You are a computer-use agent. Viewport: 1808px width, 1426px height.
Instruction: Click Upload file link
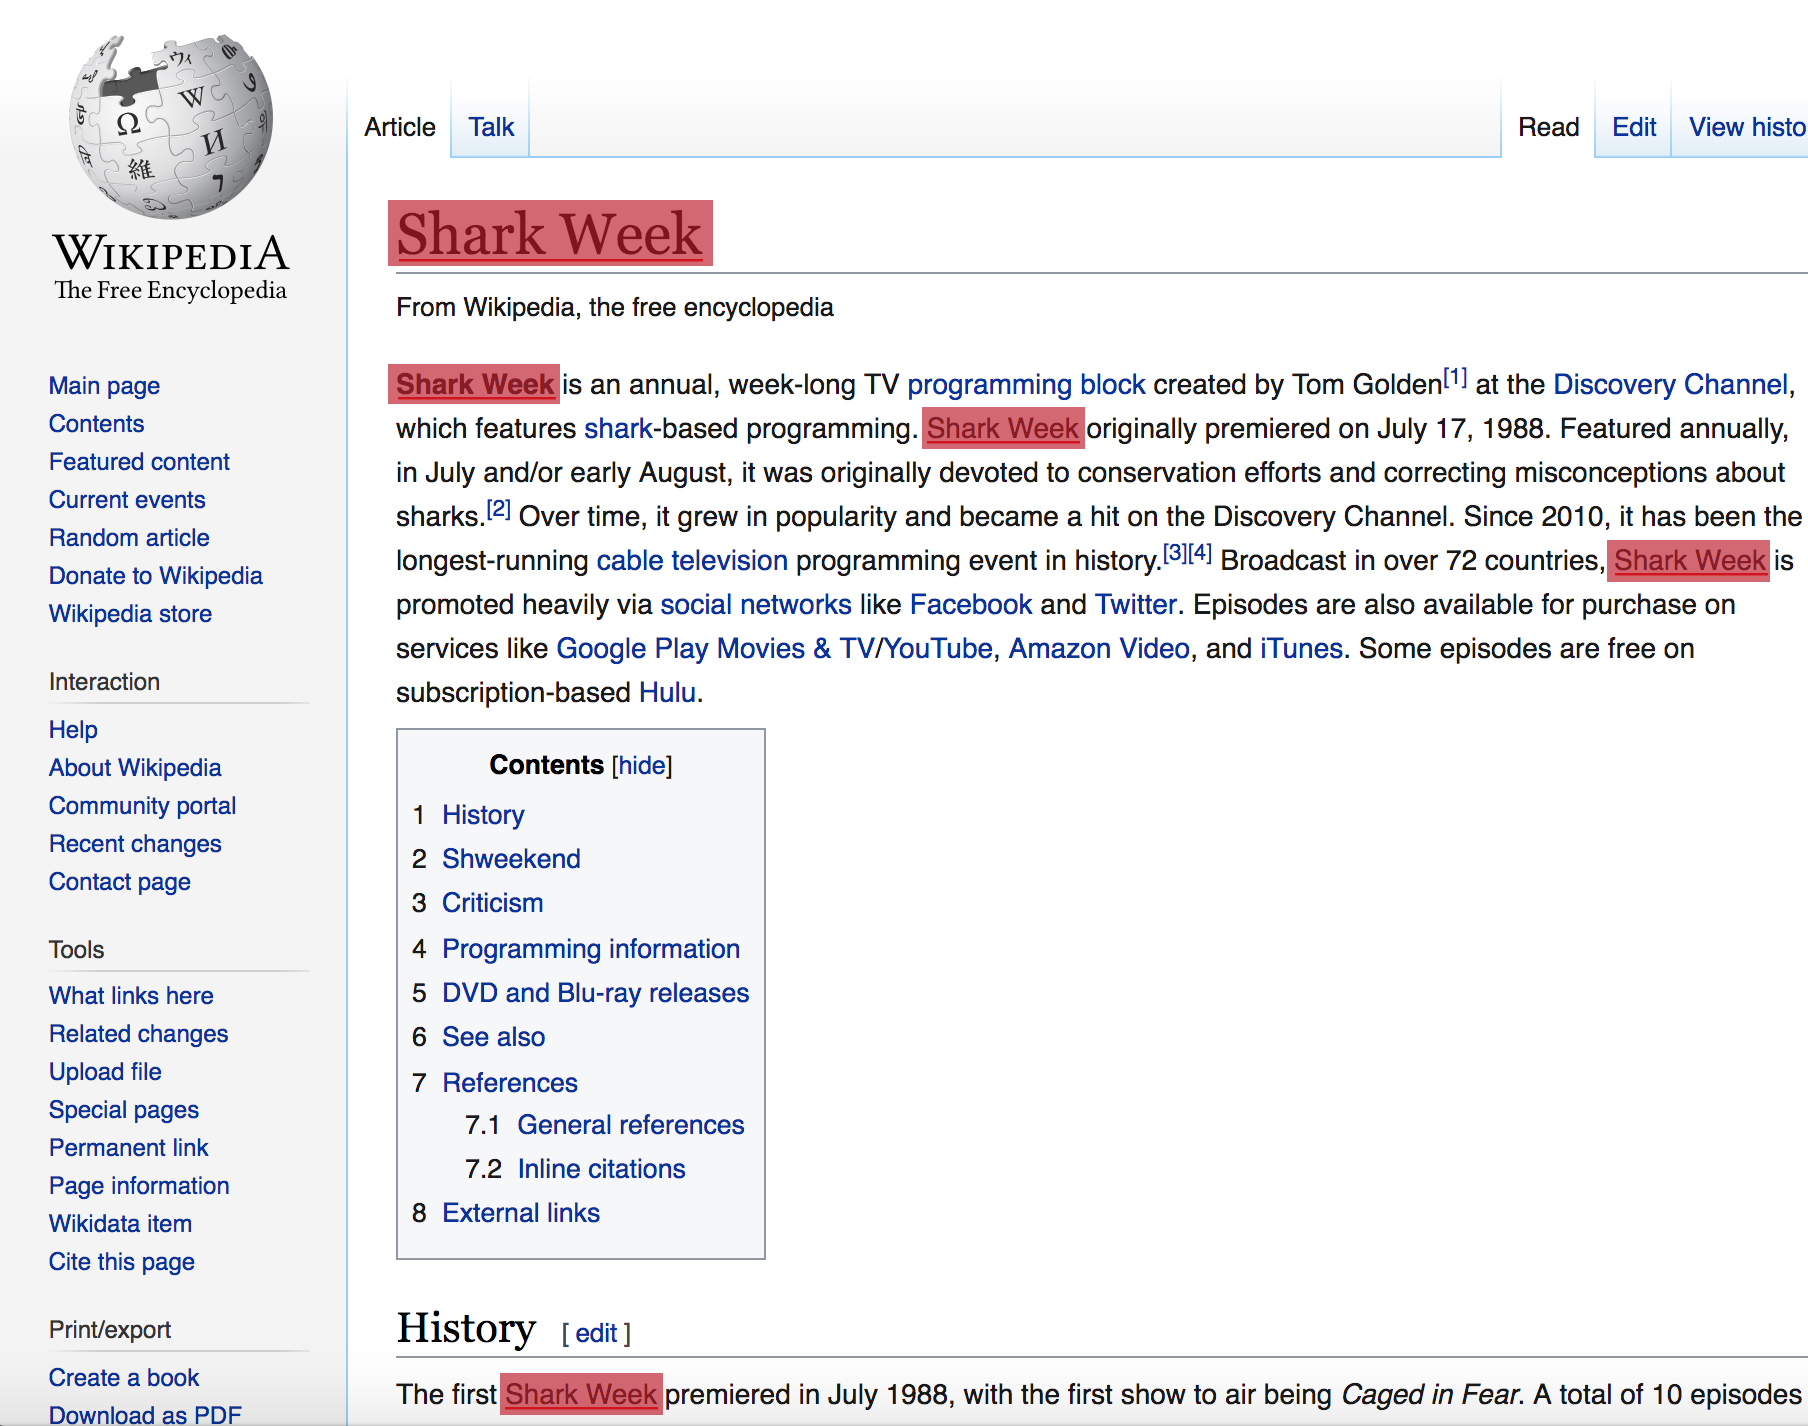click(105, 1072)
